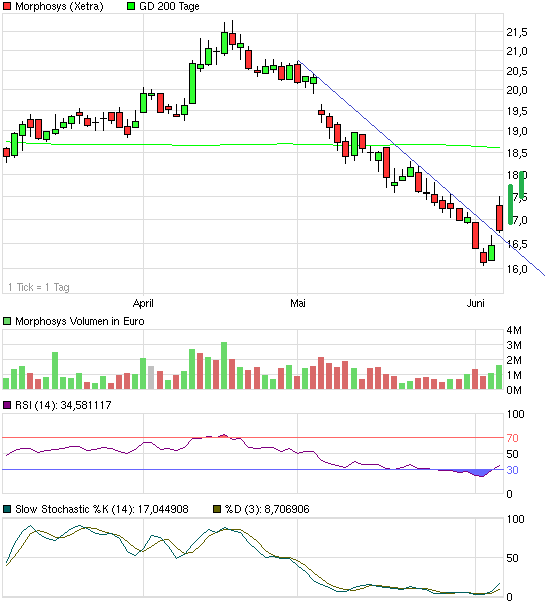Click the 'Mai' month axis label
545x606 pixels.
[298, 303]
